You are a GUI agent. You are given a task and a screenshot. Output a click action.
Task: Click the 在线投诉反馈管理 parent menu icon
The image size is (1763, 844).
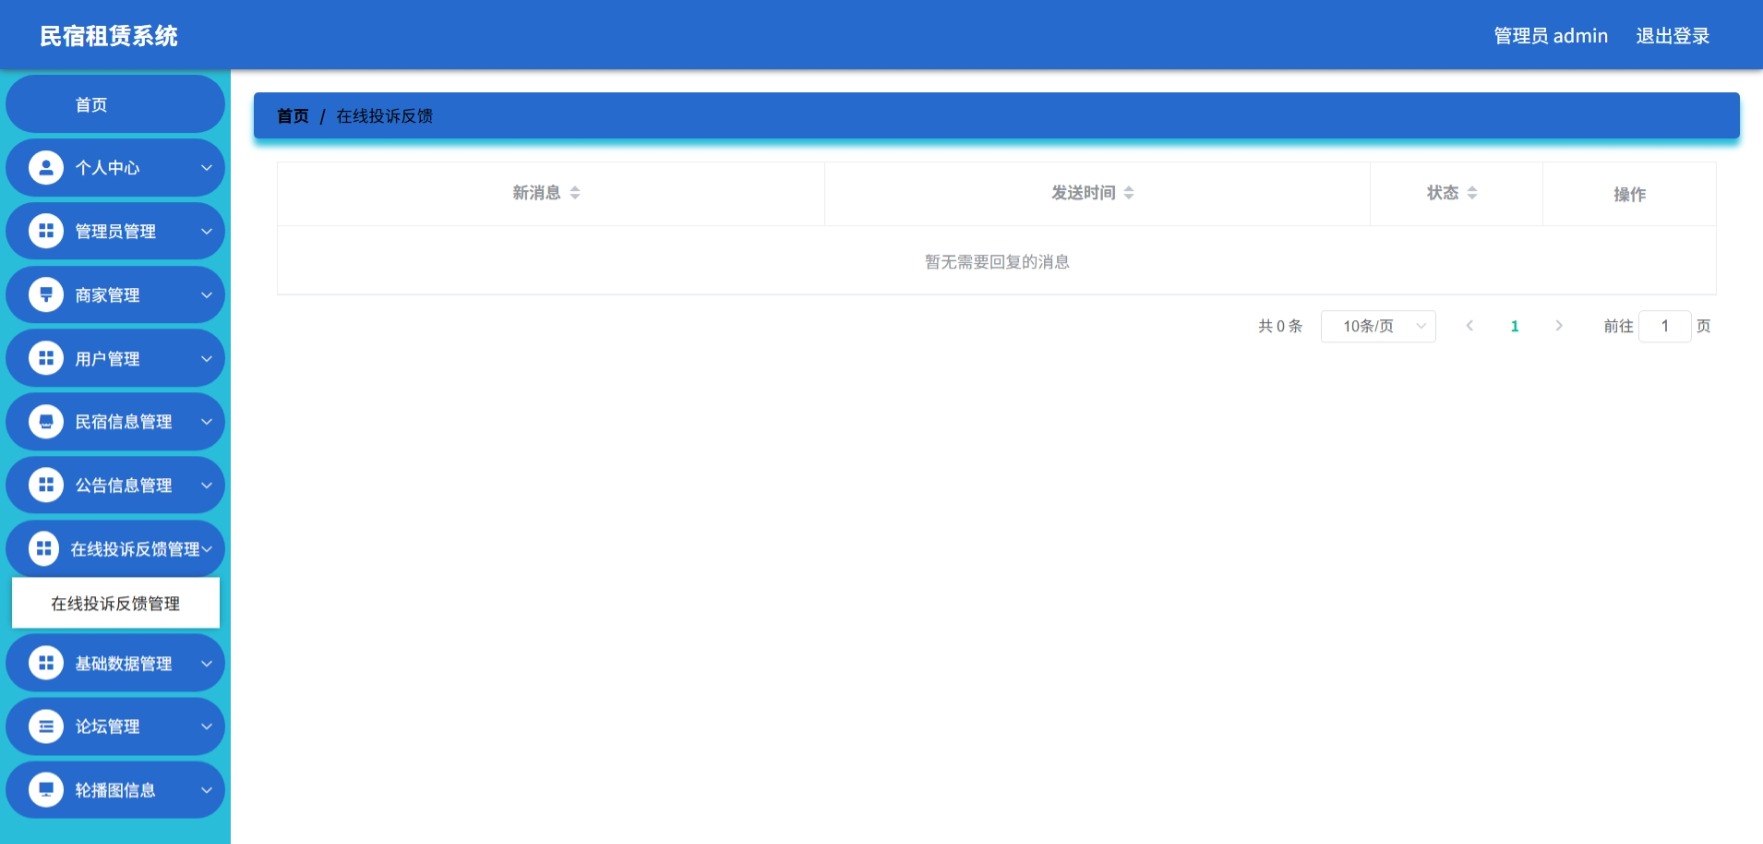43,548
